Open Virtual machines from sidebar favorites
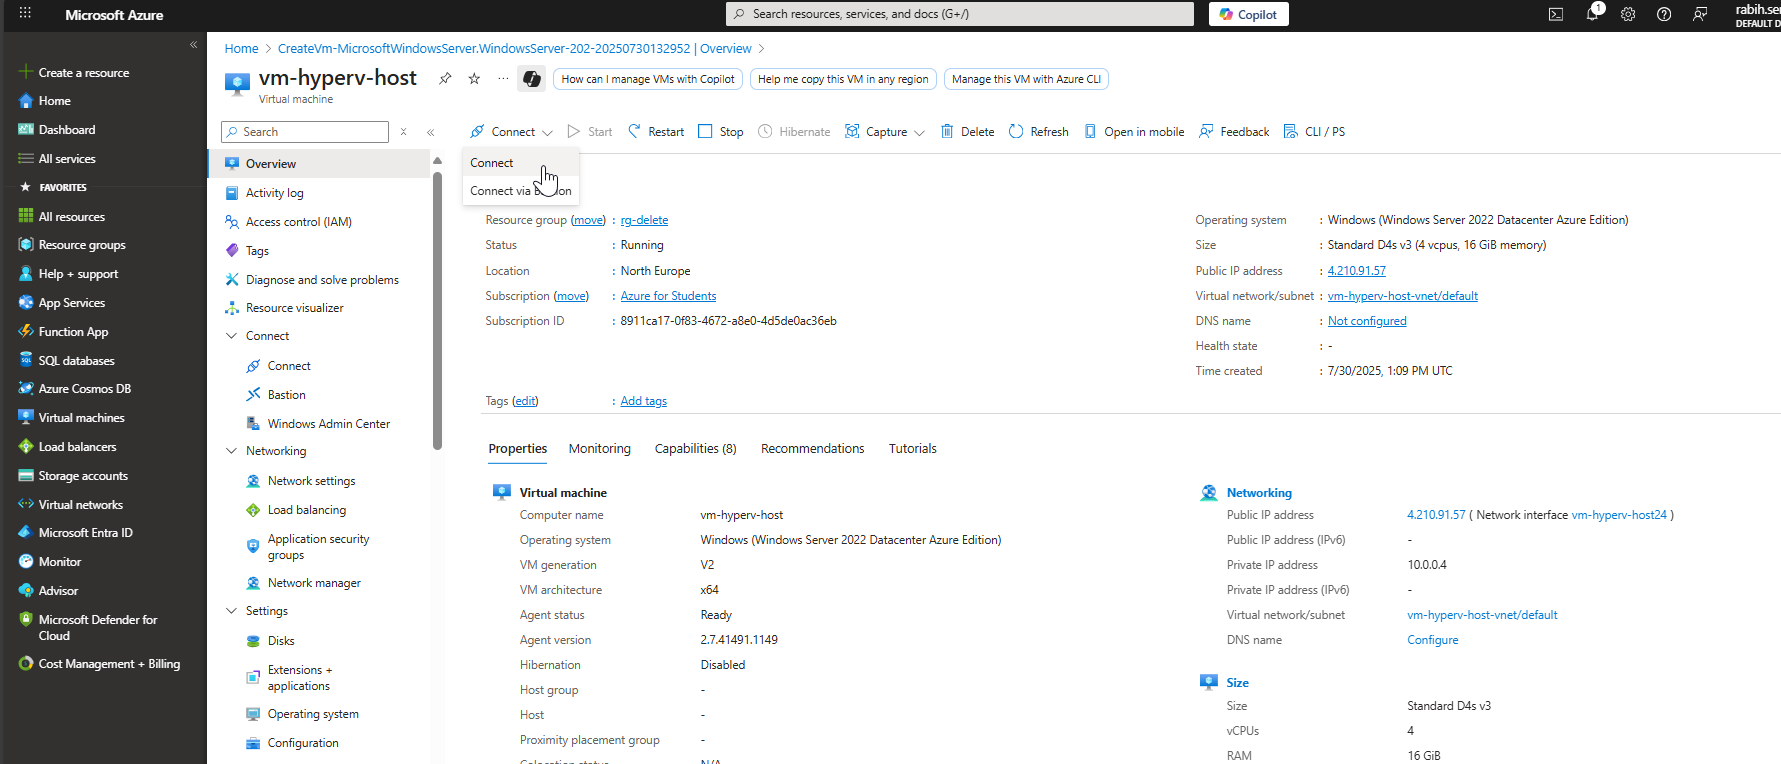Viewport: 1781px width, 764px height. coord(81,418)
